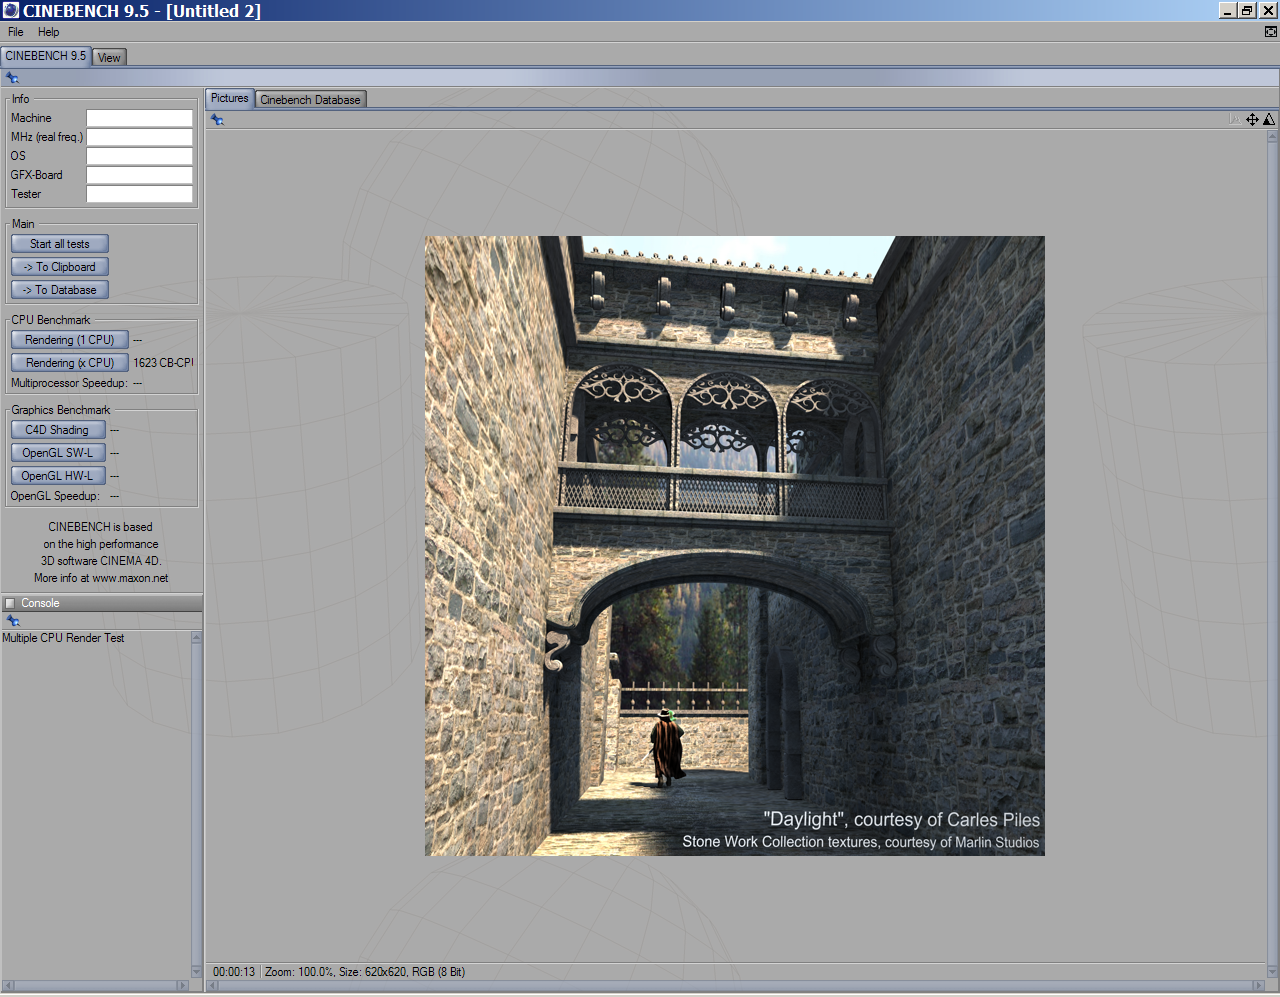1280x997 pixels.
Task: Restore down the CINEBENCH window
Action: click(1247, 10)
